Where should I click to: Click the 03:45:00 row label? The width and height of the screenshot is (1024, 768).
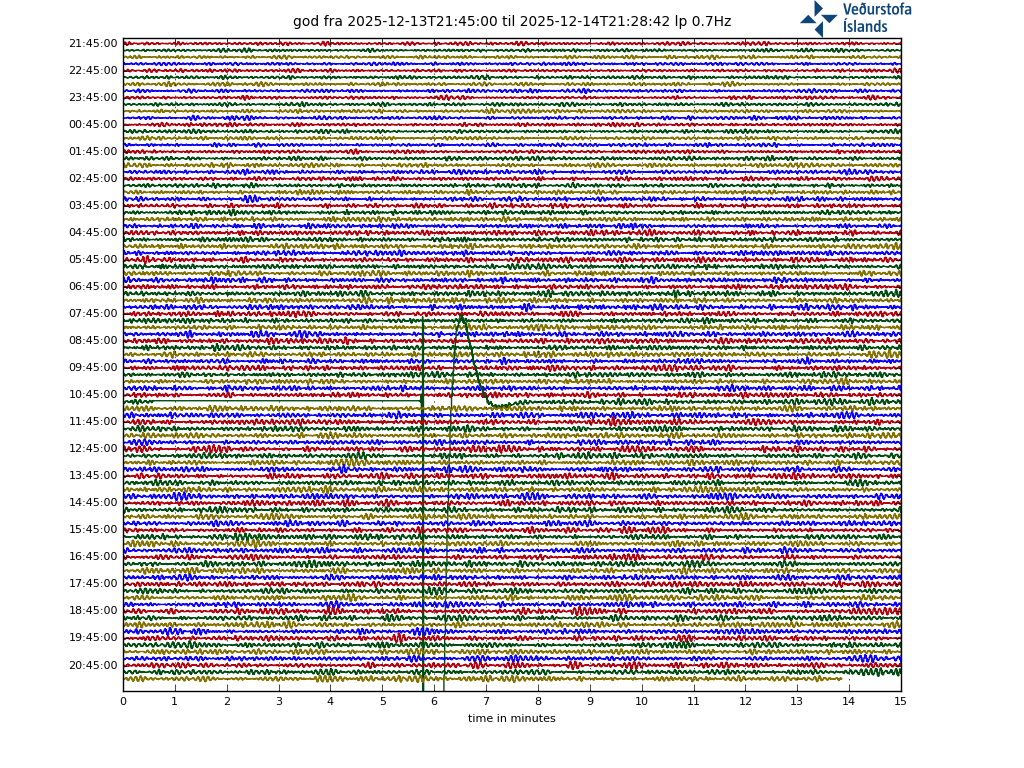(93, 206)
